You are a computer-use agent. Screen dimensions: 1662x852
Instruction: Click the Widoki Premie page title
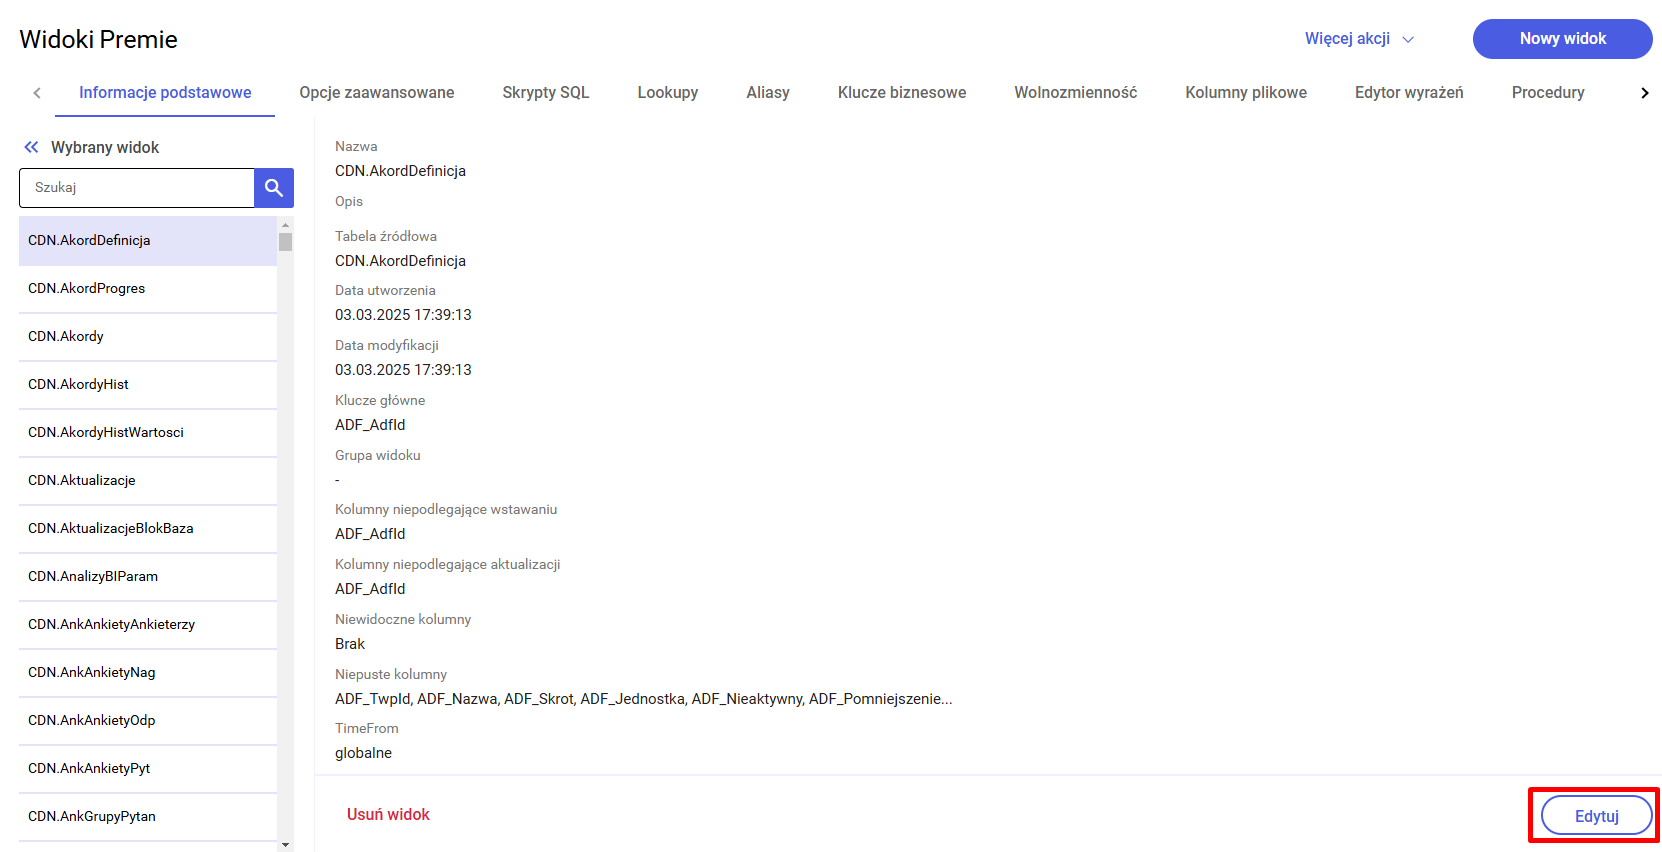pyautogui.click(x=98, y=39)
